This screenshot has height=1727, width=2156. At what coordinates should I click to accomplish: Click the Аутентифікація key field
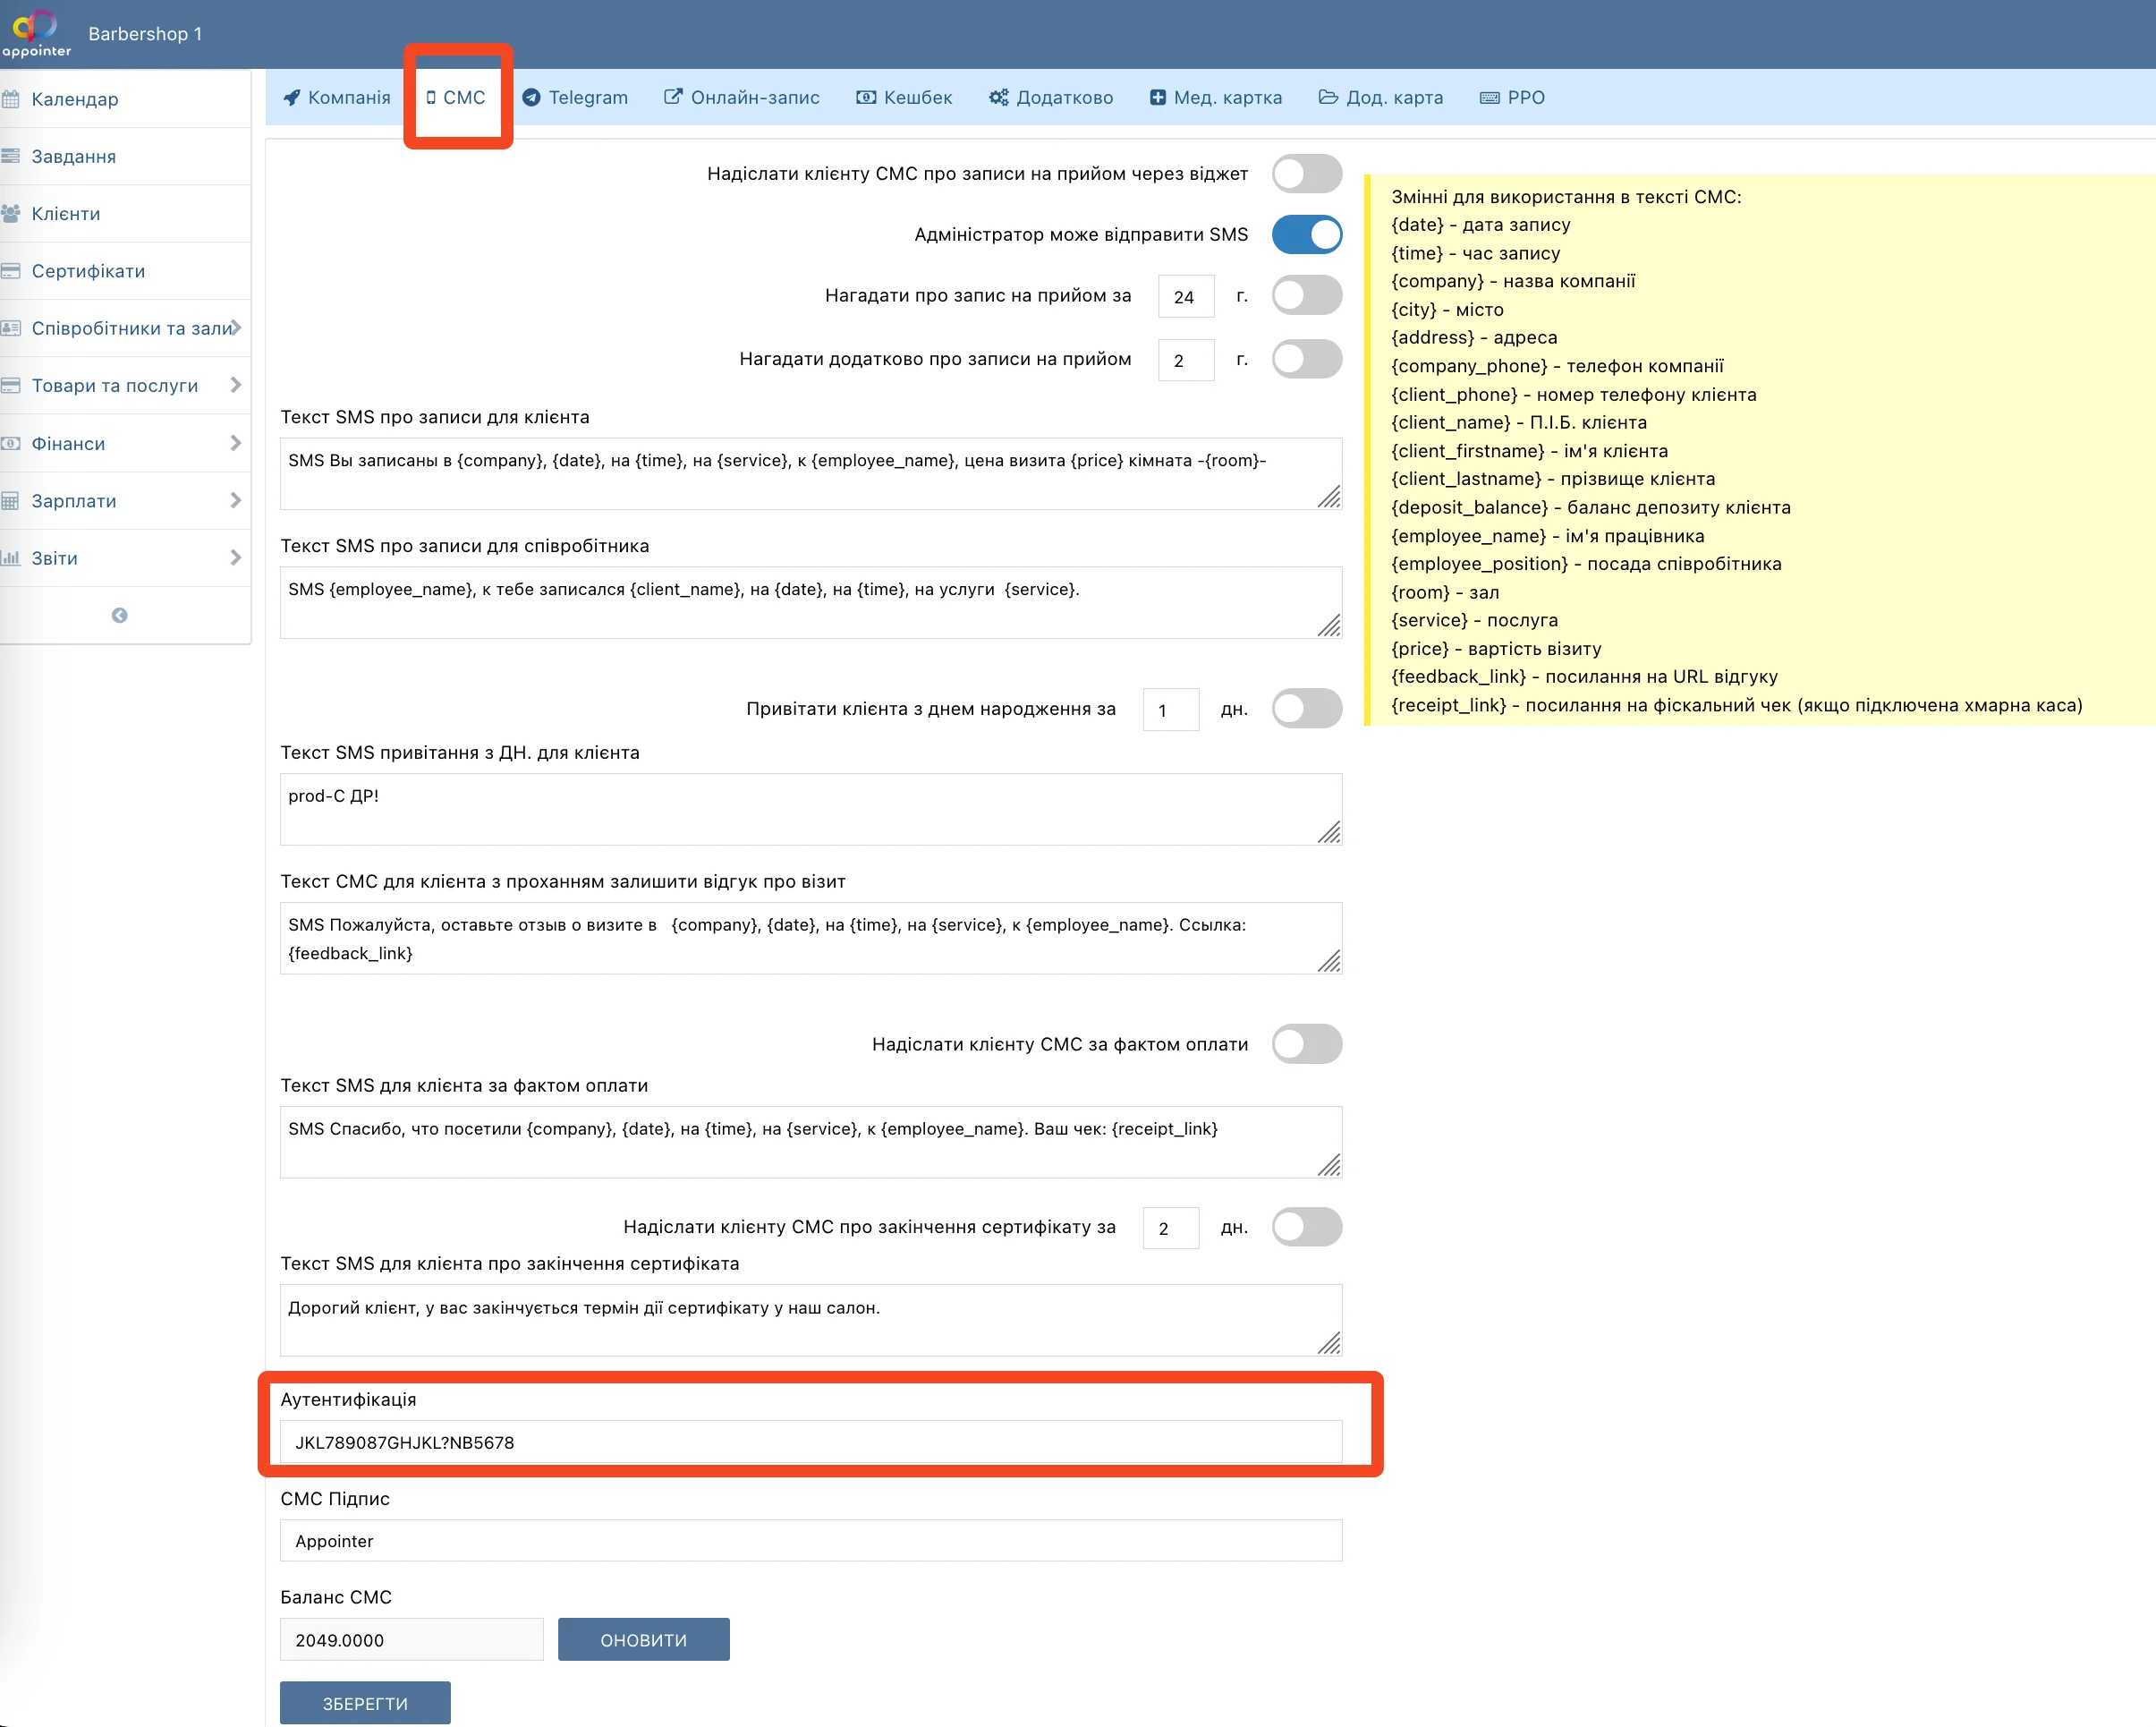(x=811, y=1442)
